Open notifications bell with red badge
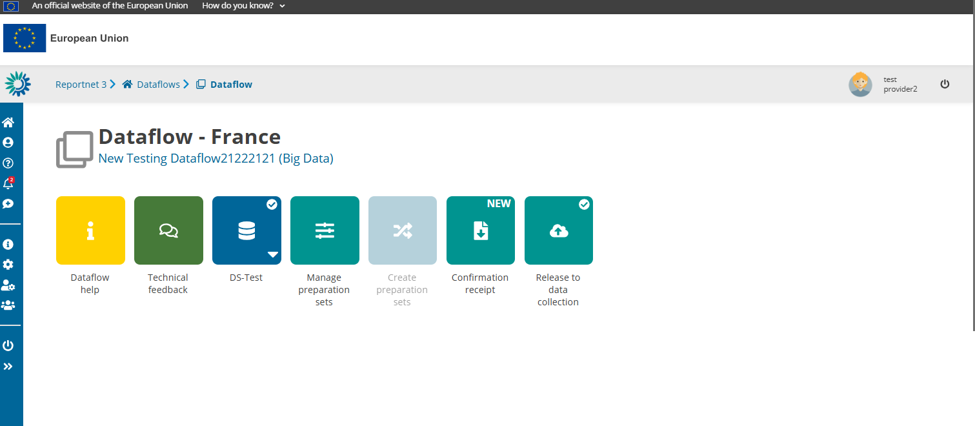Screen dimensions: 975x426 (8, 183)
